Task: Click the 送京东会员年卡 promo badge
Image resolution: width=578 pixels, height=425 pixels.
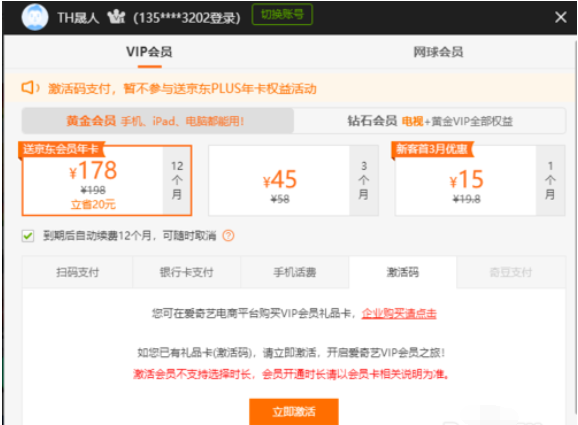Action: coord(61,149)
